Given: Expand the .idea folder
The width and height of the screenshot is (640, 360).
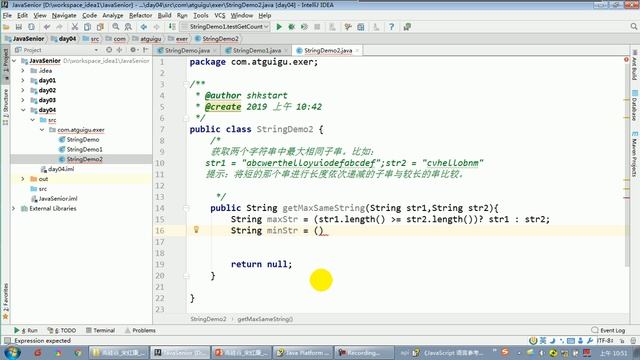Looking at the screenshot, I should 23,71.
